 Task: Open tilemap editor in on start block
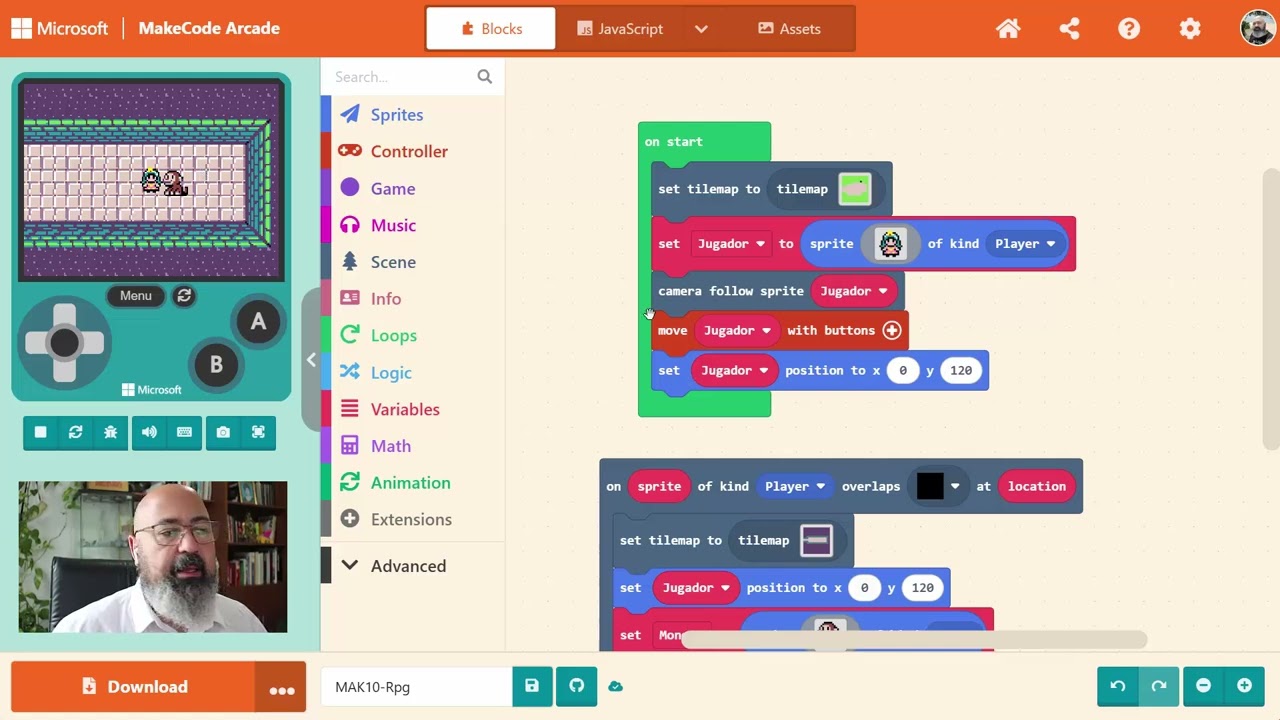click(x=855, y=189)
